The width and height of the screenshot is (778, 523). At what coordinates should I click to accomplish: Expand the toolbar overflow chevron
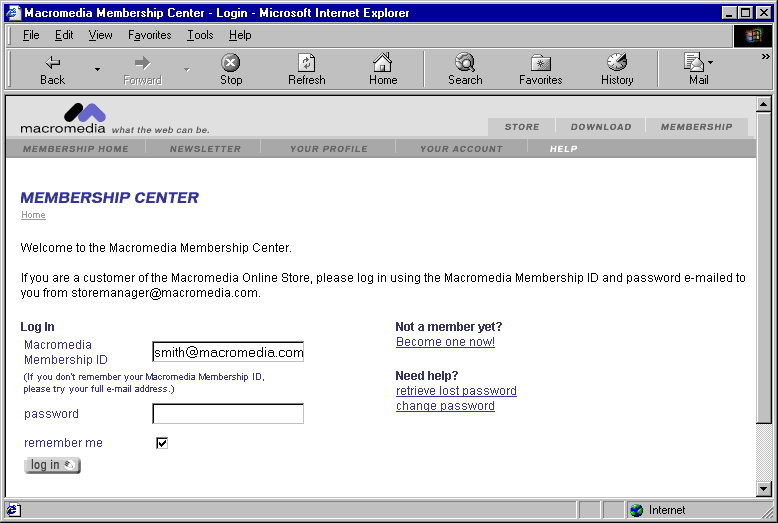tap(766, 57)
